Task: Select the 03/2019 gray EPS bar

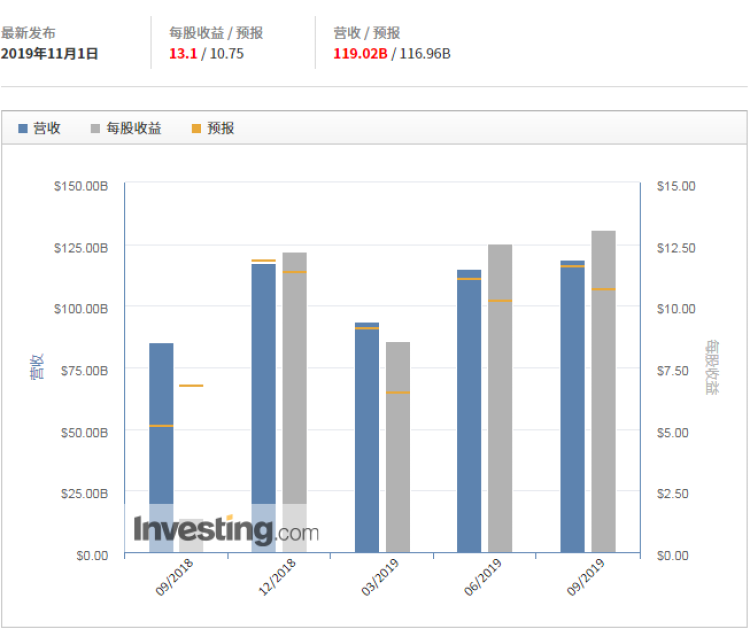Action: [398, 447]
